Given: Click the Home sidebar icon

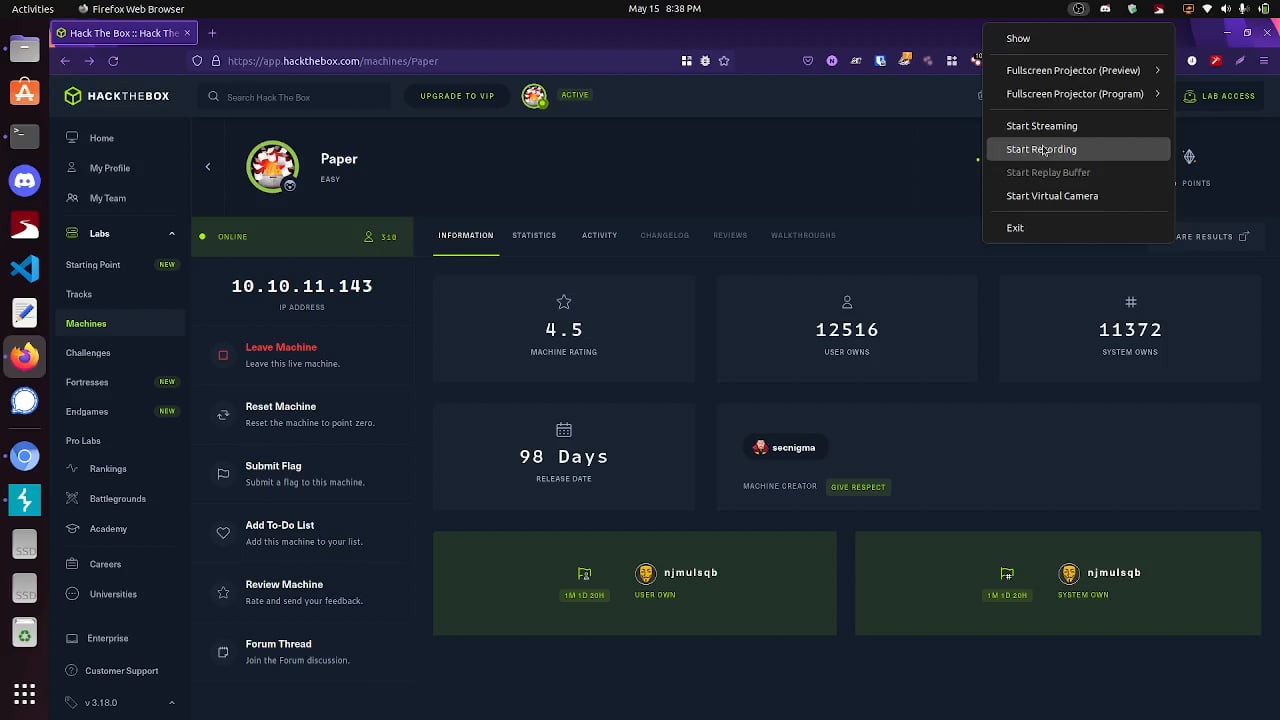Looking at the screenshot, I should pyautogui.click(x=72, y=138).
